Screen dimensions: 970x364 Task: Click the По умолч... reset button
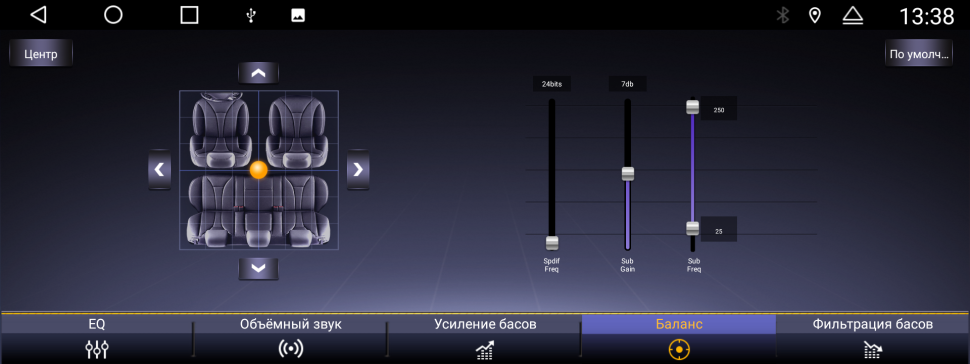coord(919,54)
